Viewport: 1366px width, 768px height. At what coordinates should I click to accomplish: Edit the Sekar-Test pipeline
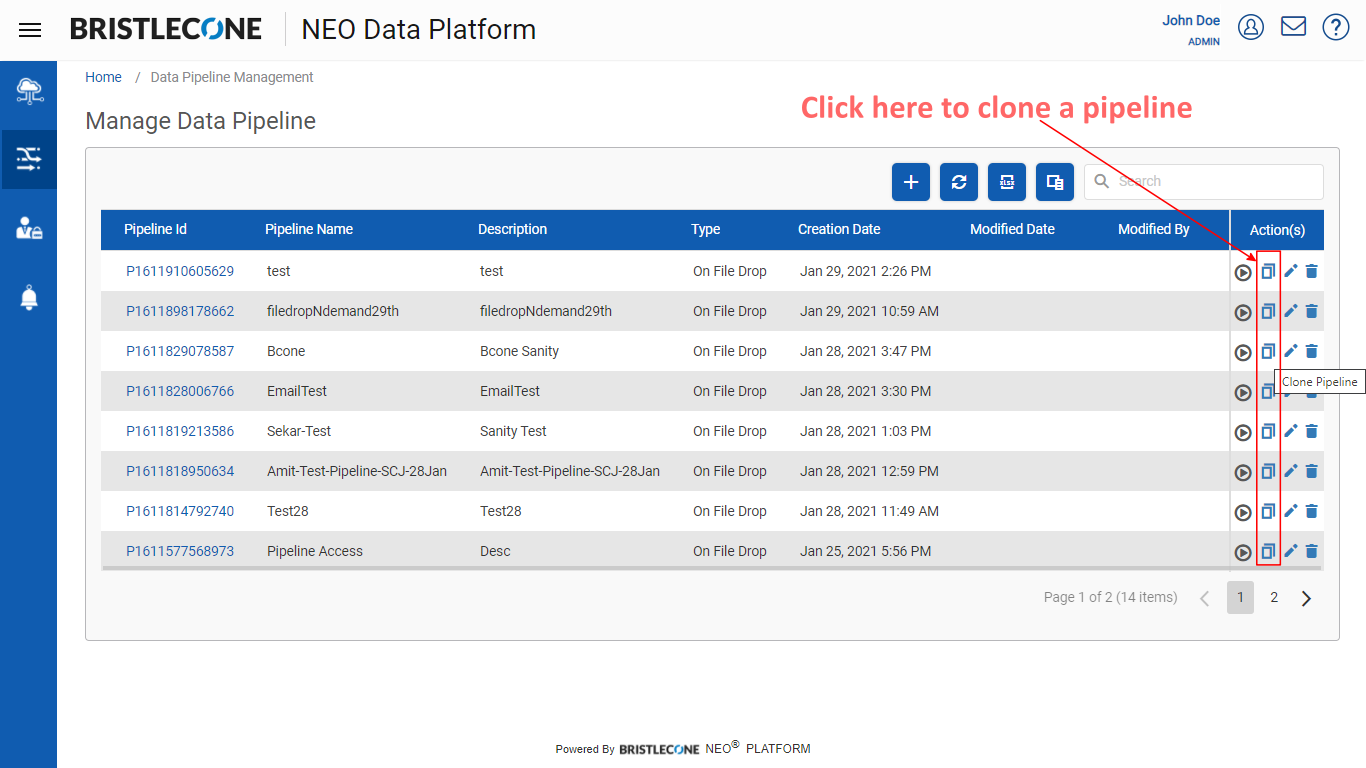click(x=1290, y=431)
